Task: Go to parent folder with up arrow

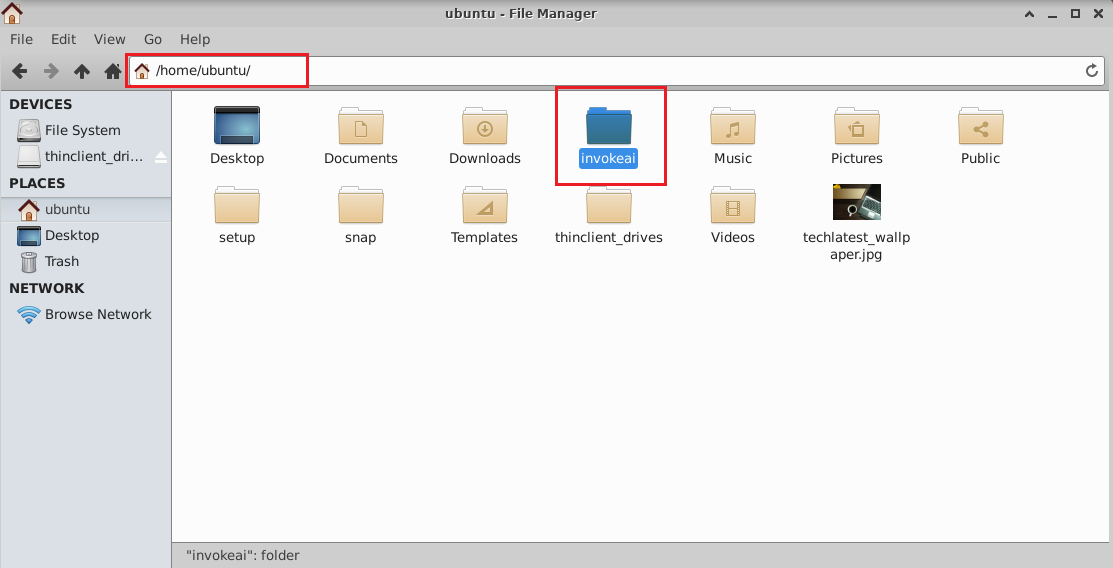Action: pyautogui.click(x=82, y=71)
